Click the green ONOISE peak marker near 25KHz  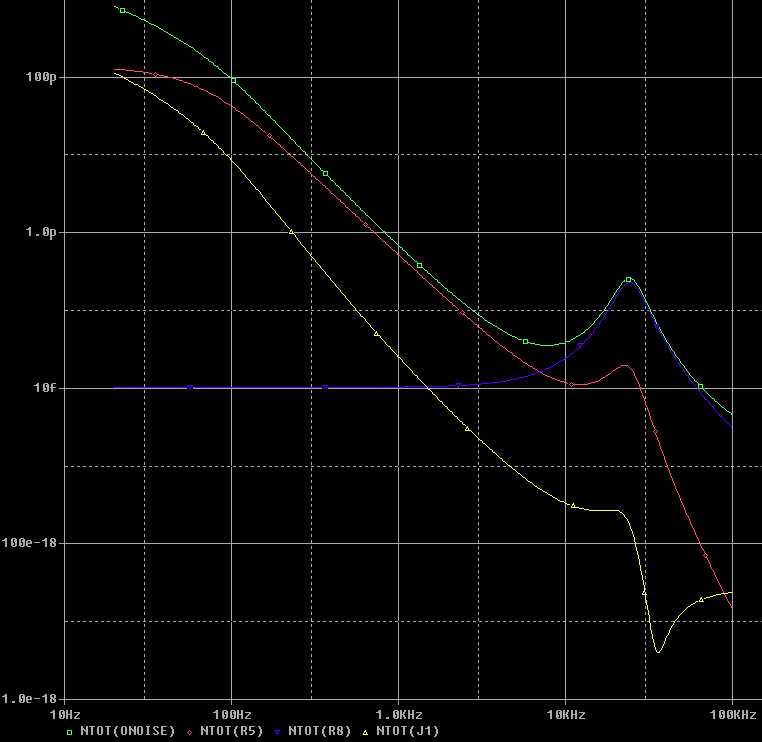(x=628, y=279)
